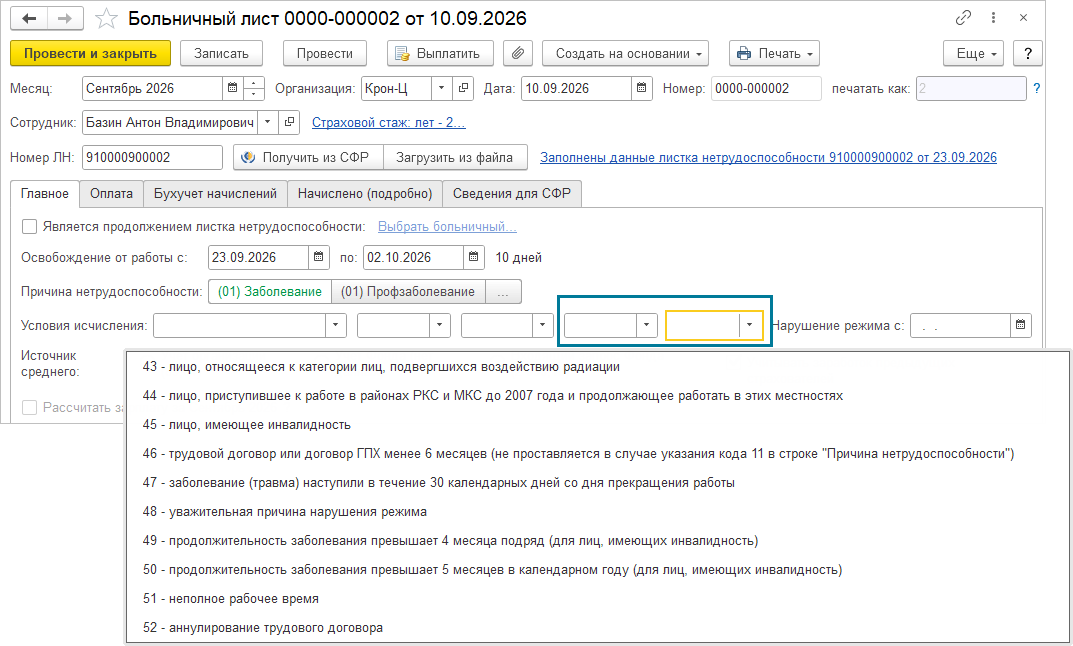
Task: Open the Еще menu button
Action: pyautogui.click(x=973, y=53)
